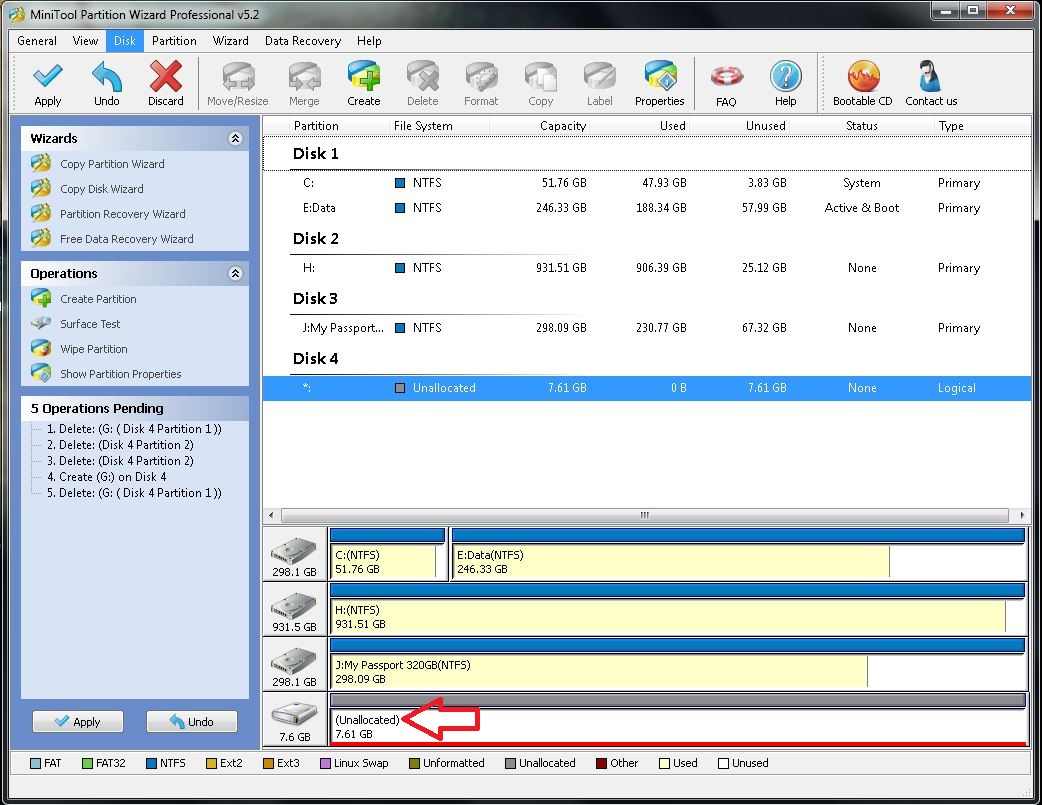
Task: Open the Data Recovery menu
Action: click(x=302, y=41)
